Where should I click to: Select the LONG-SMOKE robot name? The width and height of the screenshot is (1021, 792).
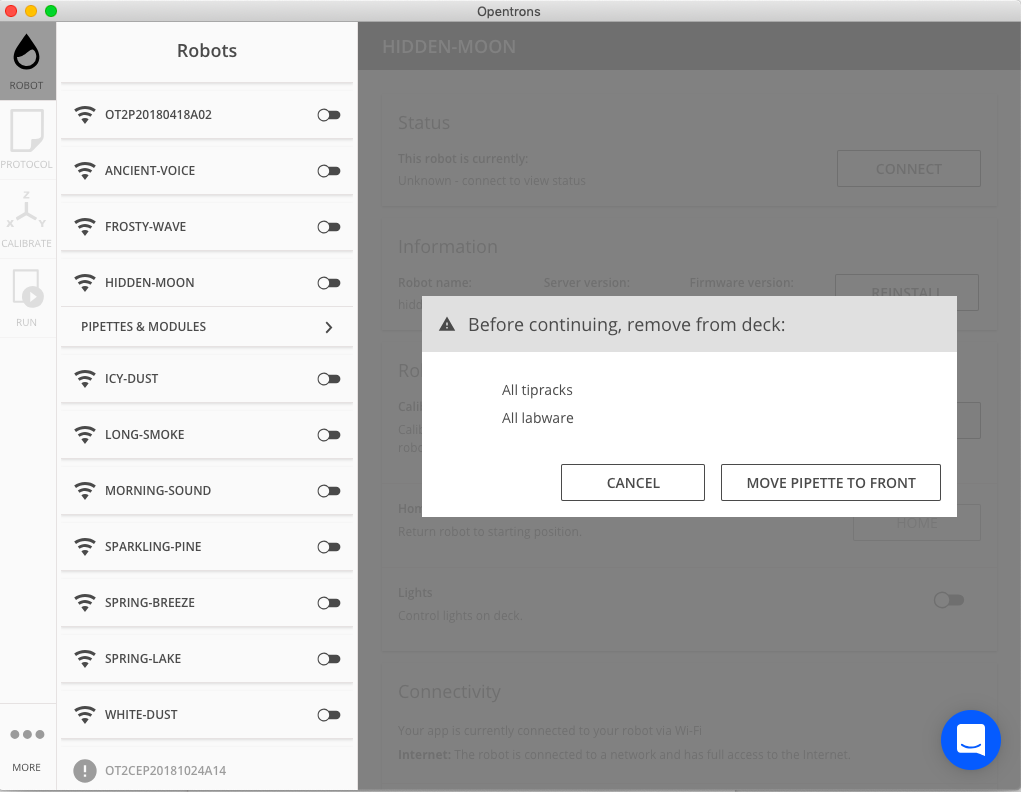coord(145,434)
